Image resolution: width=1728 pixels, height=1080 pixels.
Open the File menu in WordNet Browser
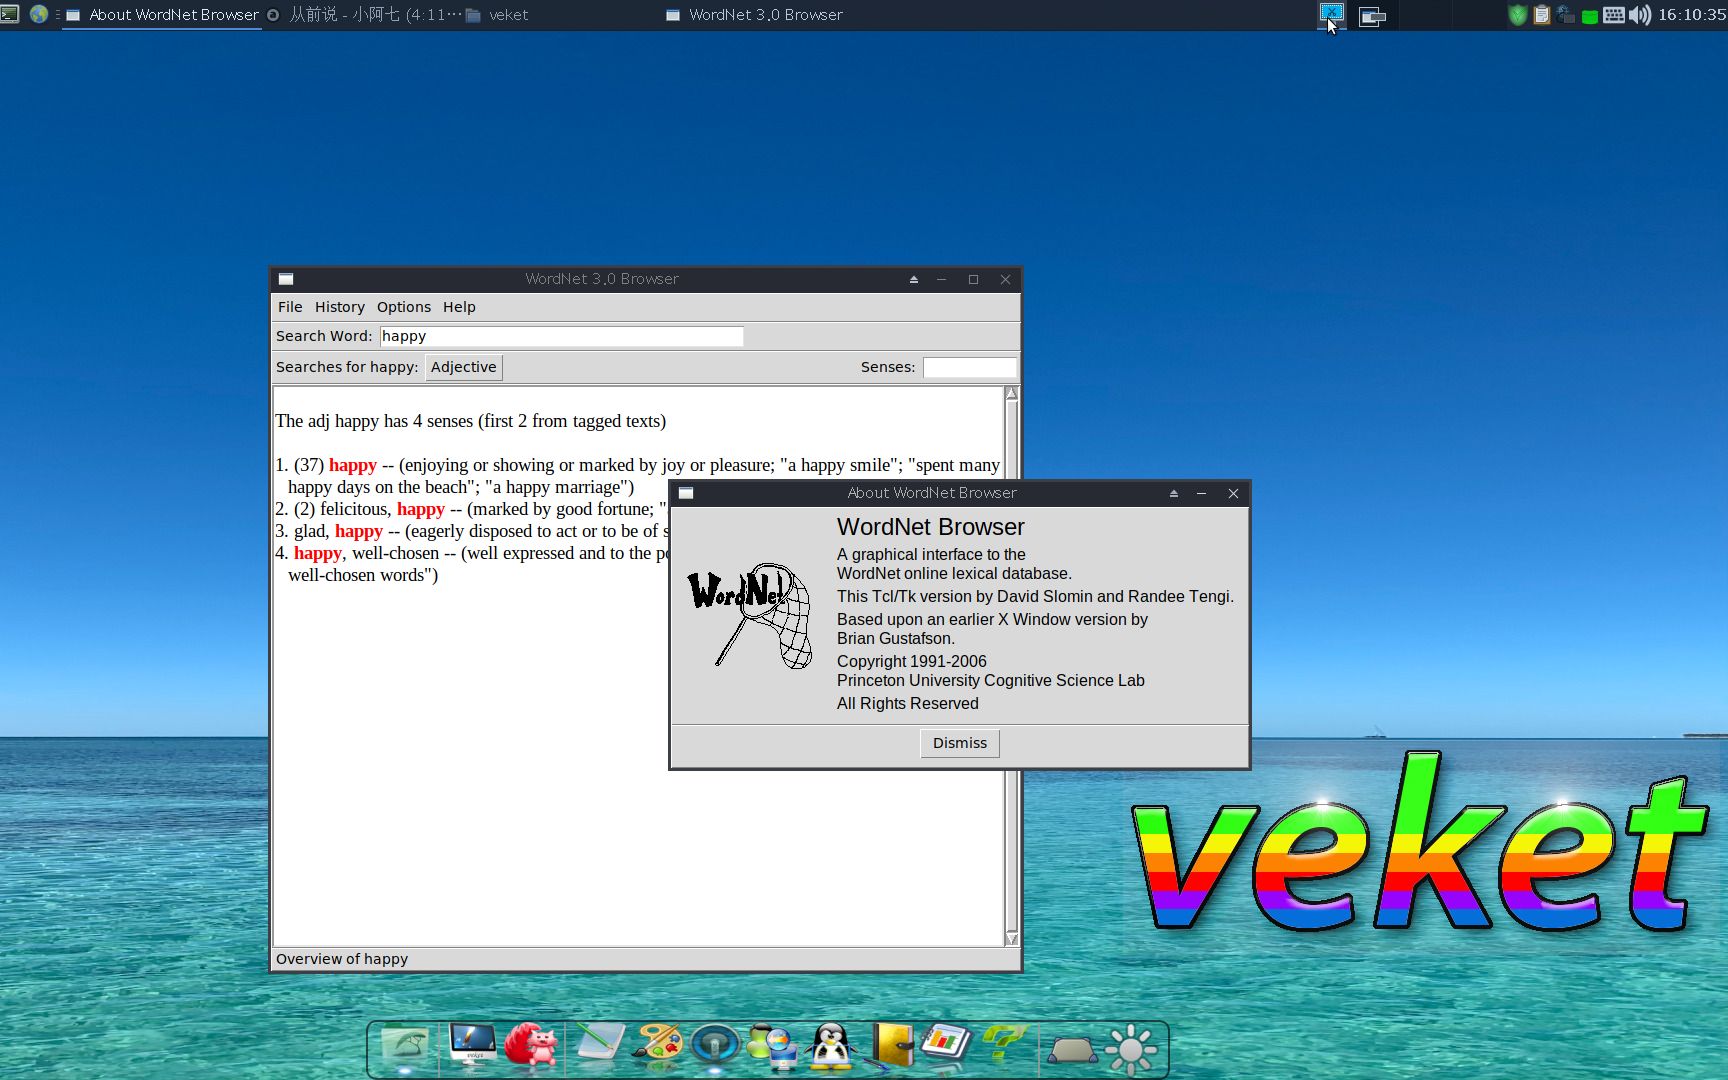[x=290, y=307]
